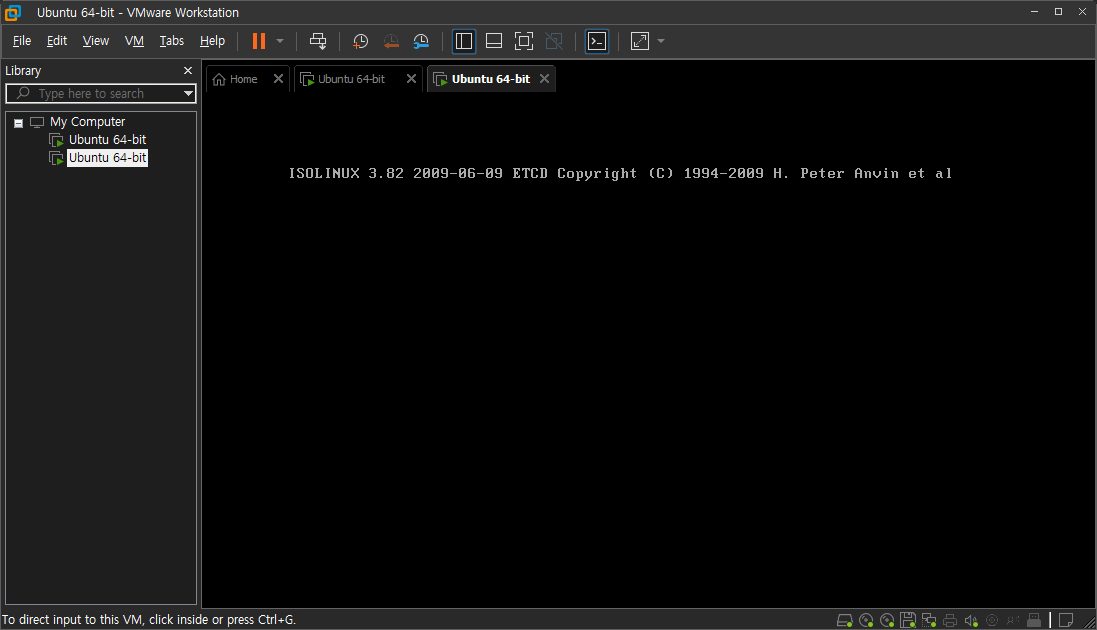Image resolution: width=1097 pixels, height=630 pixels.
Task: Open stretch guest dropdown arrow
Action: 661,41
